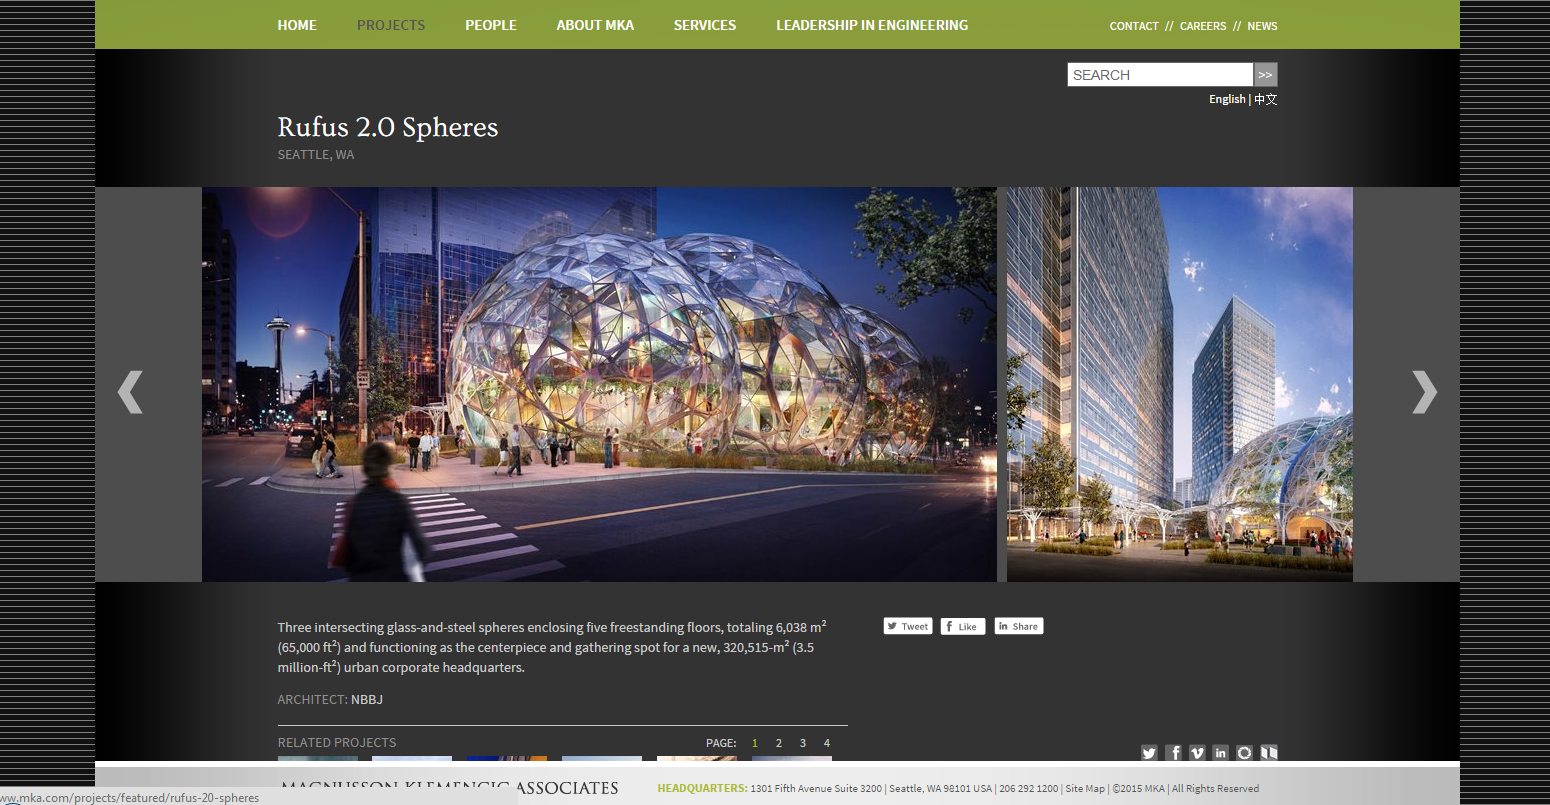Screen dimensions: 1550x805
Task: Open the LinkedIn icon in the footer
Action: coord(1221,753)
